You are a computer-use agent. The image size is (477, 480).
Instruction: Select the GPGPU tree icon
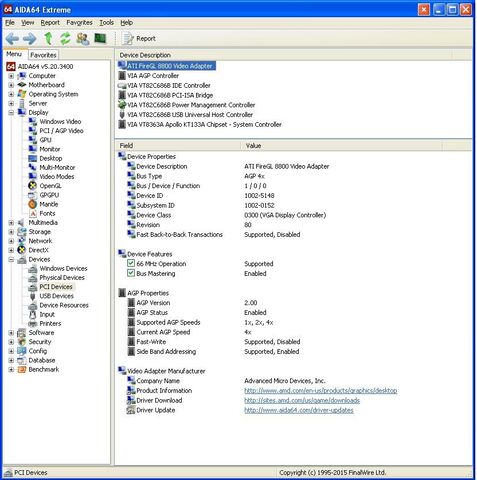(33, 195)
